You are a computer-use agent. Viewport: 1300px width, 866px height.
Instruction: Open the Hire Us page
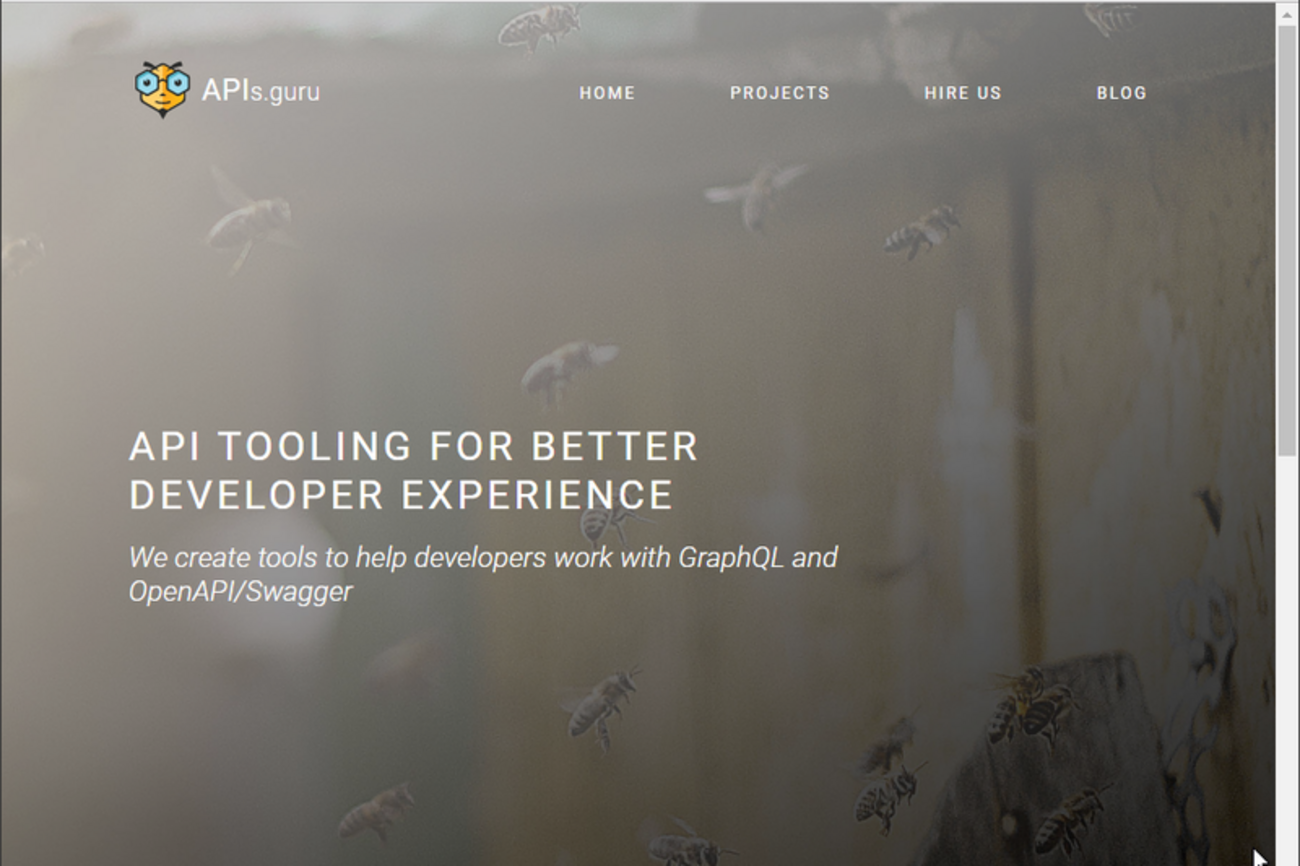coord(963,93)
